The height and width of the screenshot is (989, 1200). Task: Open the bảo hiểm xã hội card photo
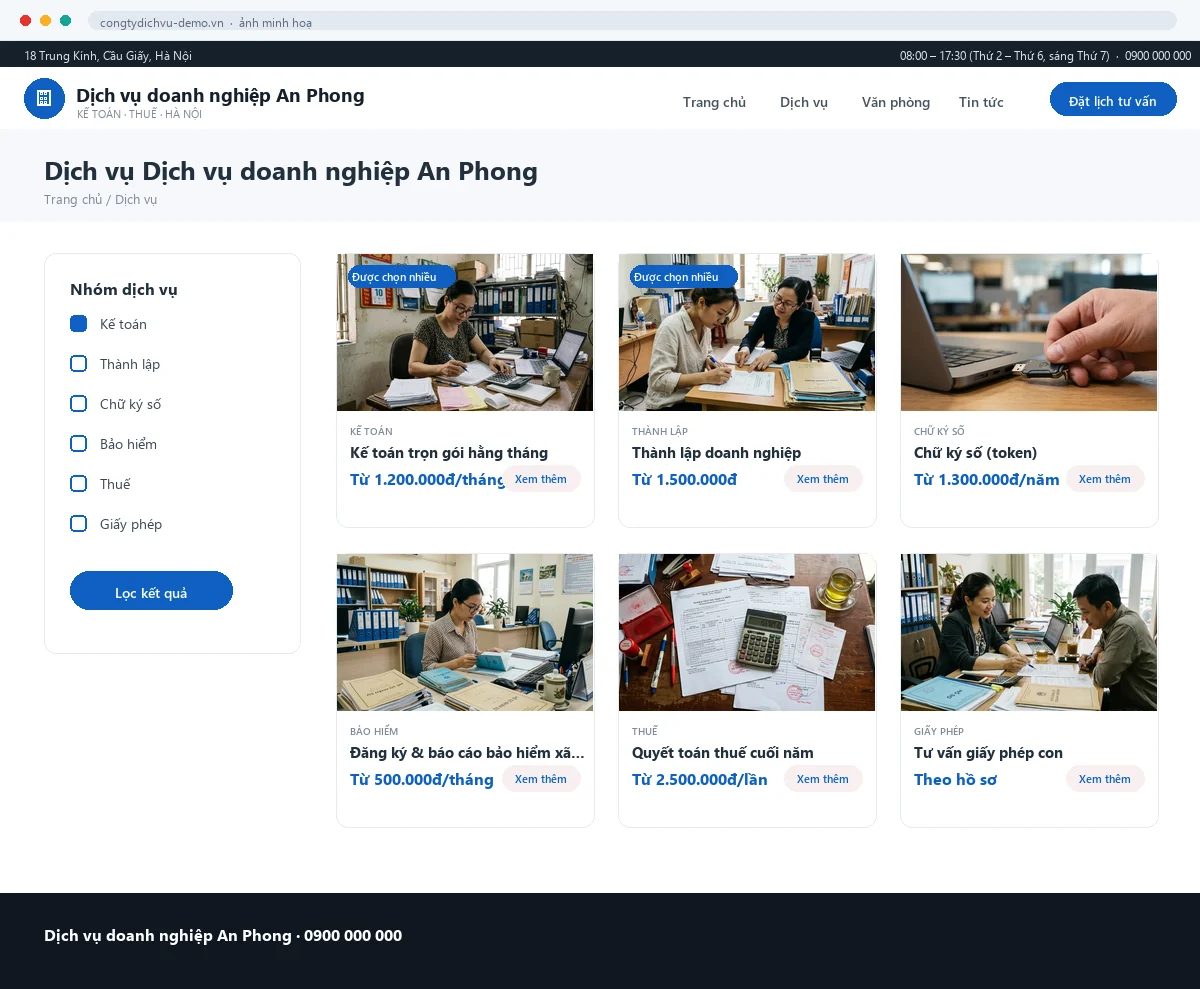(465, 632)
